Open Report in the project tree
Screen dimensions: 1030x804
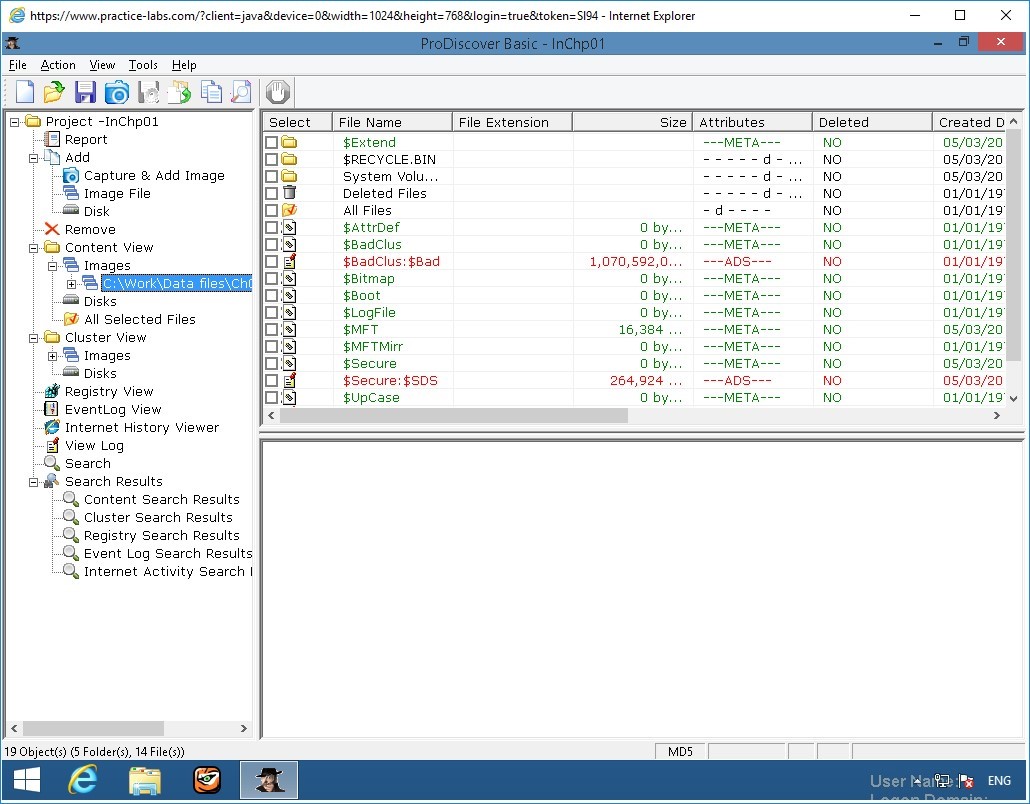coord(85,139)
